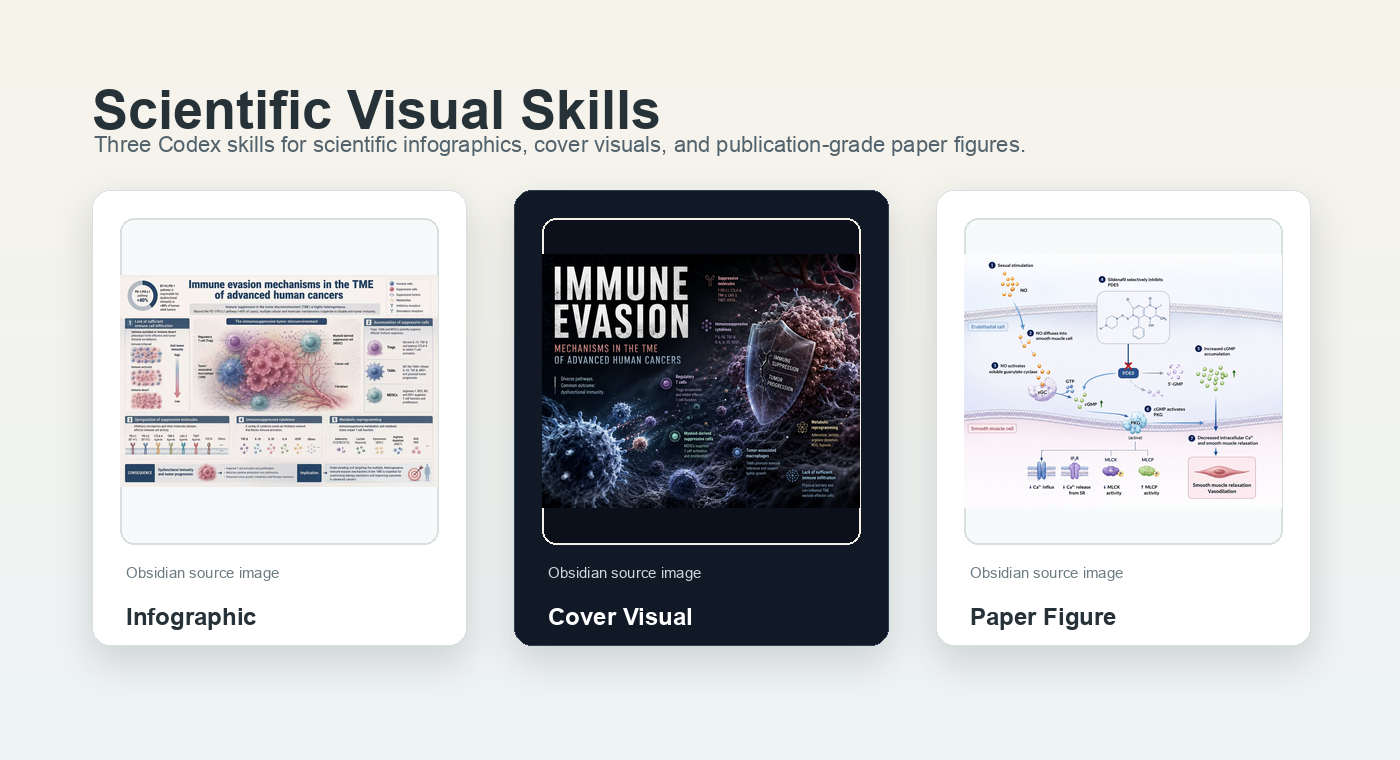
Task: Open the Immune Evasion cover visual thumbnail
Action: click(701, 381)
